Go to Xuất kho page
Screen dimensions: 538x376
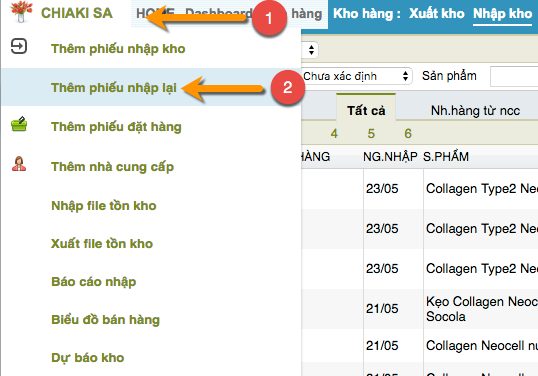pyautogui.click(x=436, y=13)
